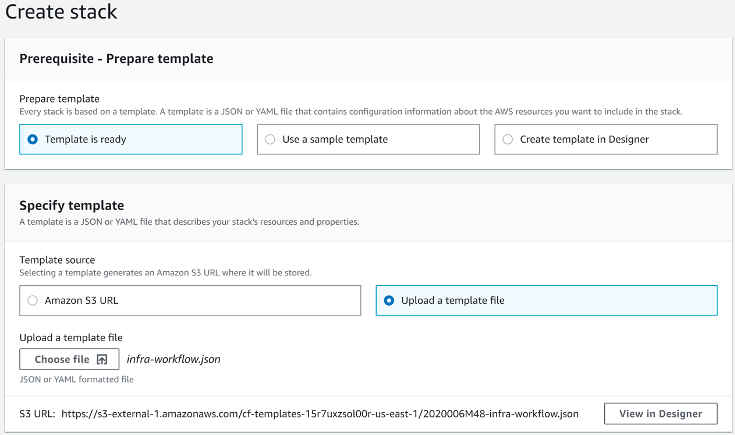Click the 'Template source' field label
The width and height of the screenshot is (735, 435).
[57, 260]
